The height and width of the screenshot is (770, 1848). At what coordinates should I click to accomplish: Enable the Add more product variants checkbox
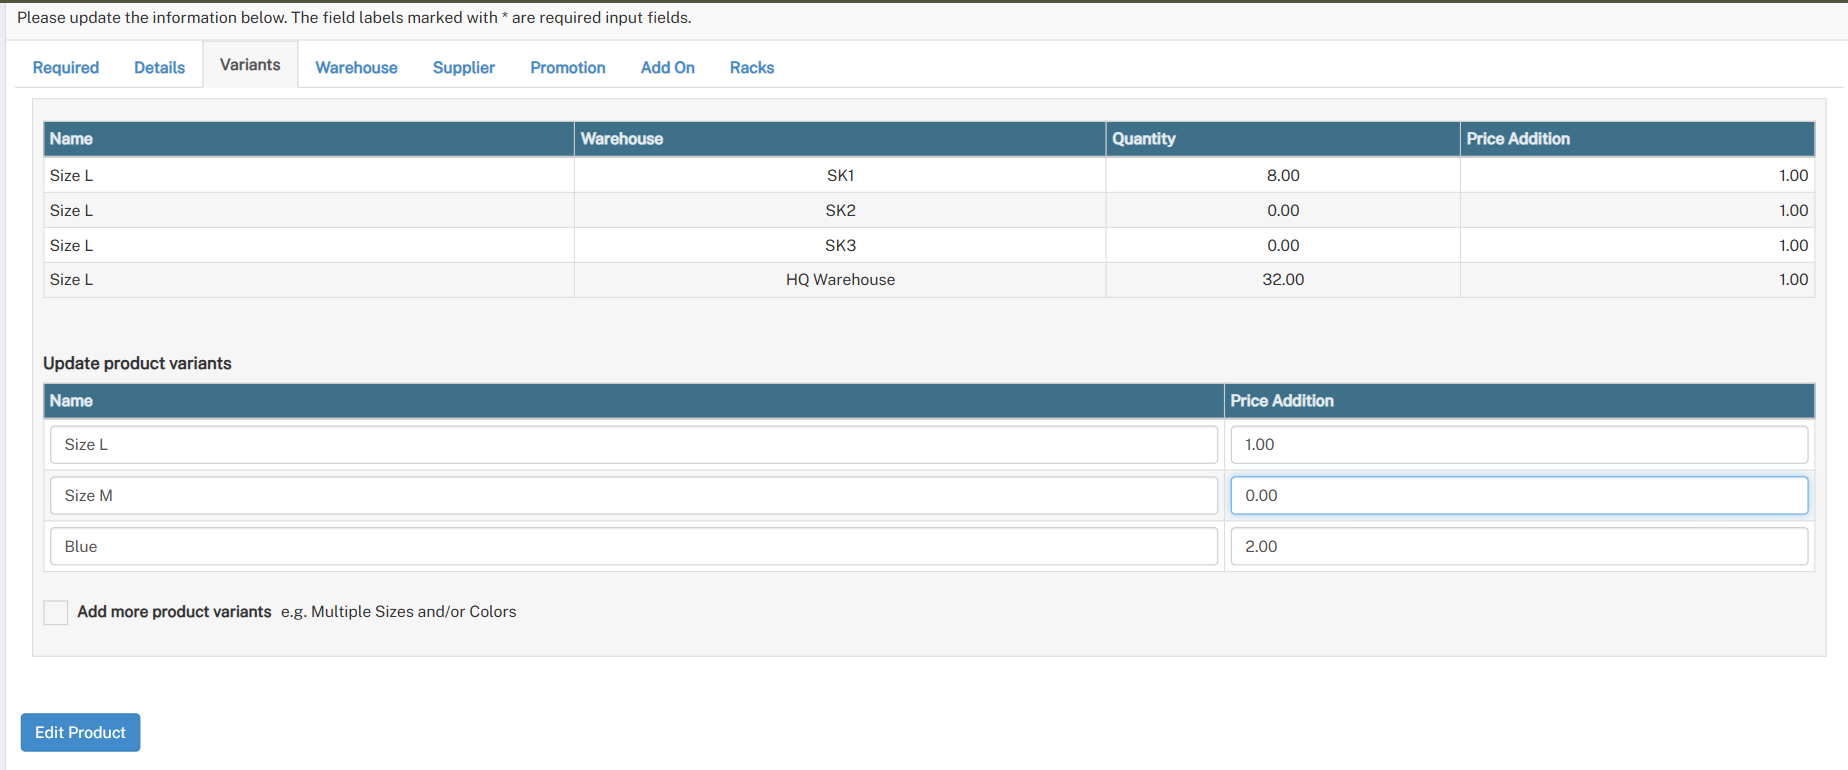click(56, 612)
